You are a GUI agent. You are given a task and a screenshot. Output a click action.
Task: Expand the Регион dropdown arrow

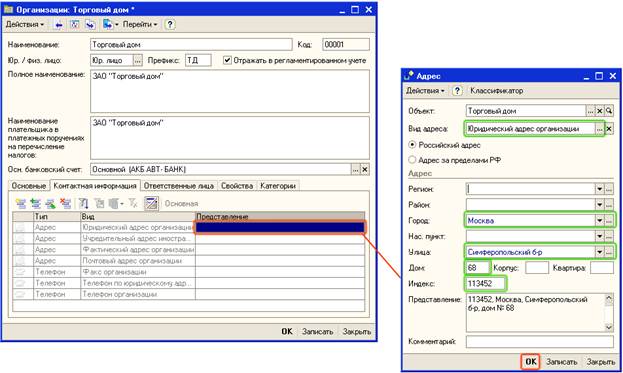pos(600,189)
